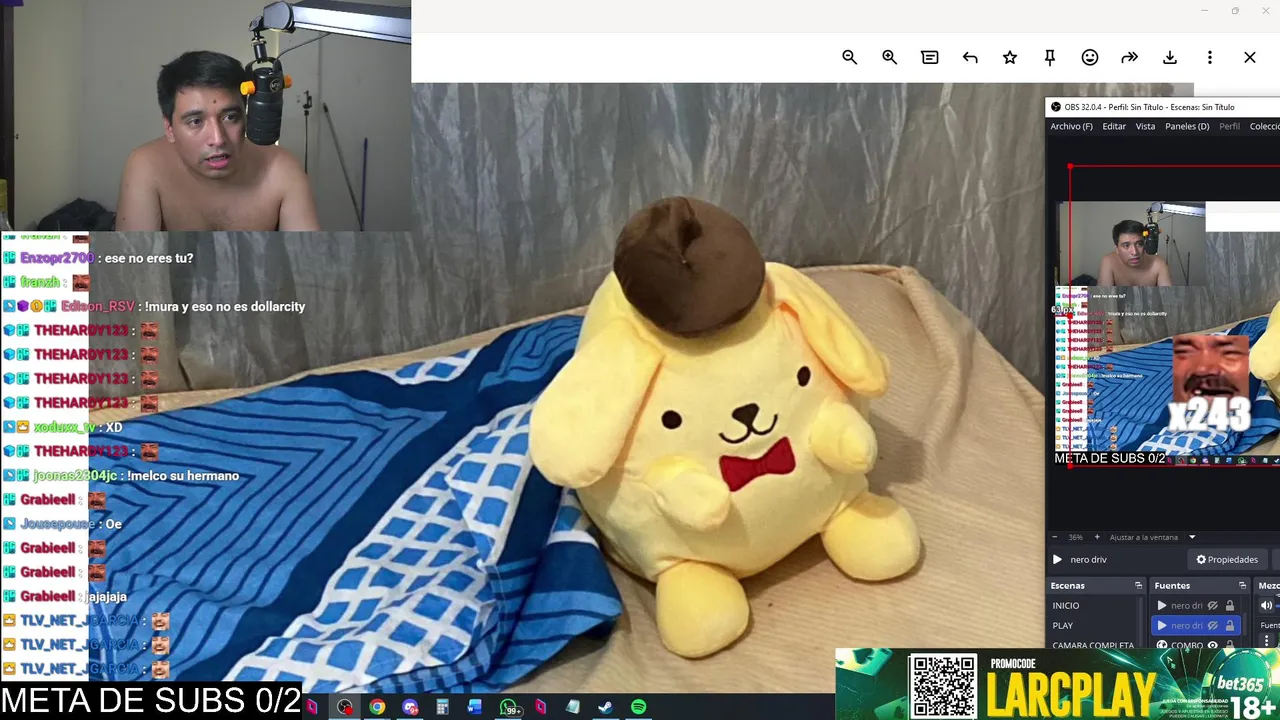Zoom in the image viewer
The height and width of the screenshot is (720, 1280).
pos(889,58)
